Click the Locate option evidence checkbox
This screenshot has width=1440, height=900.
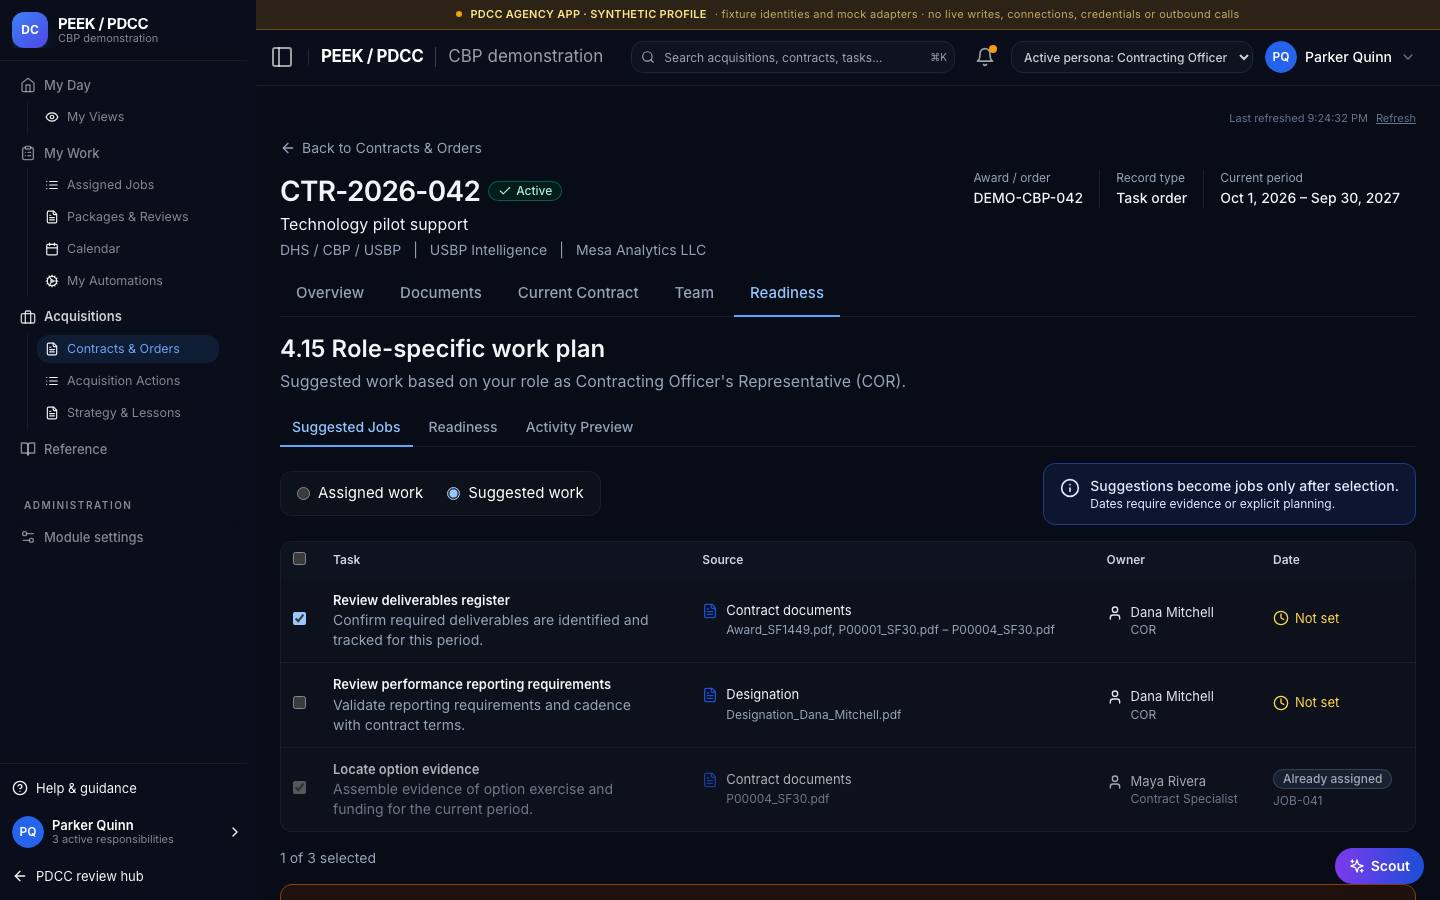[299, 788]
